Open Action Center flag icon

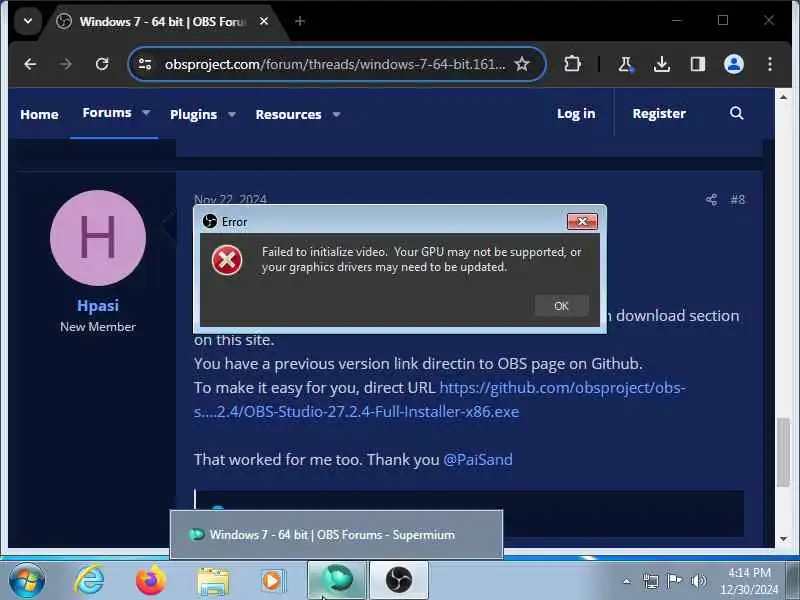point(674,581)
